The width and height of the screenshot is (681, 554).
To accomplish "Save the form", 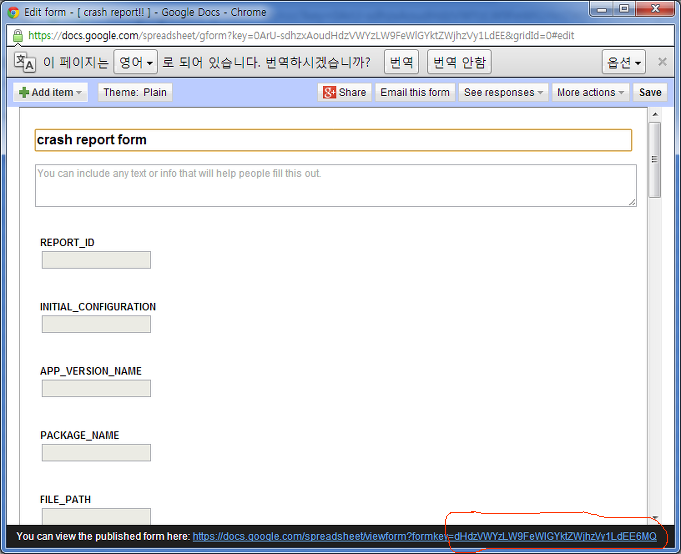I will point(650,92).
